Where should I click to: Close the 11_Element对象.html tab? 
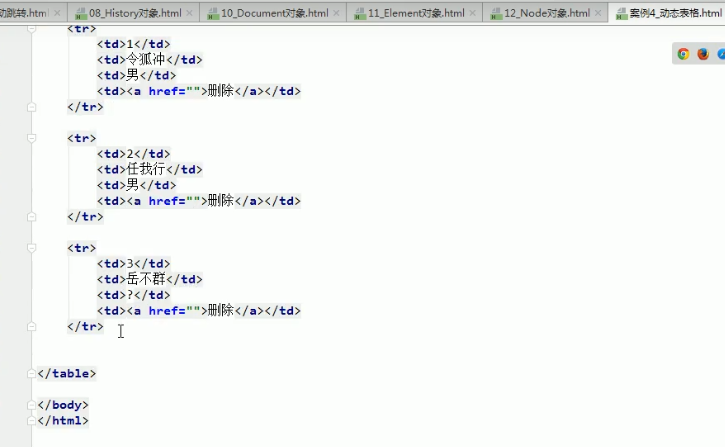473,13
